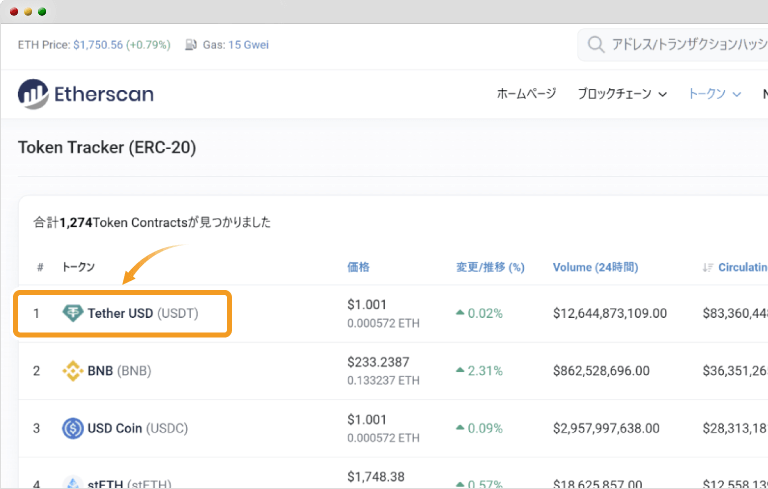Viewport: 768px width, 489px height.
Task: Select the Token Tracker (ERC-20) heading
Action: pyautogui.click(x=107, y=147)
